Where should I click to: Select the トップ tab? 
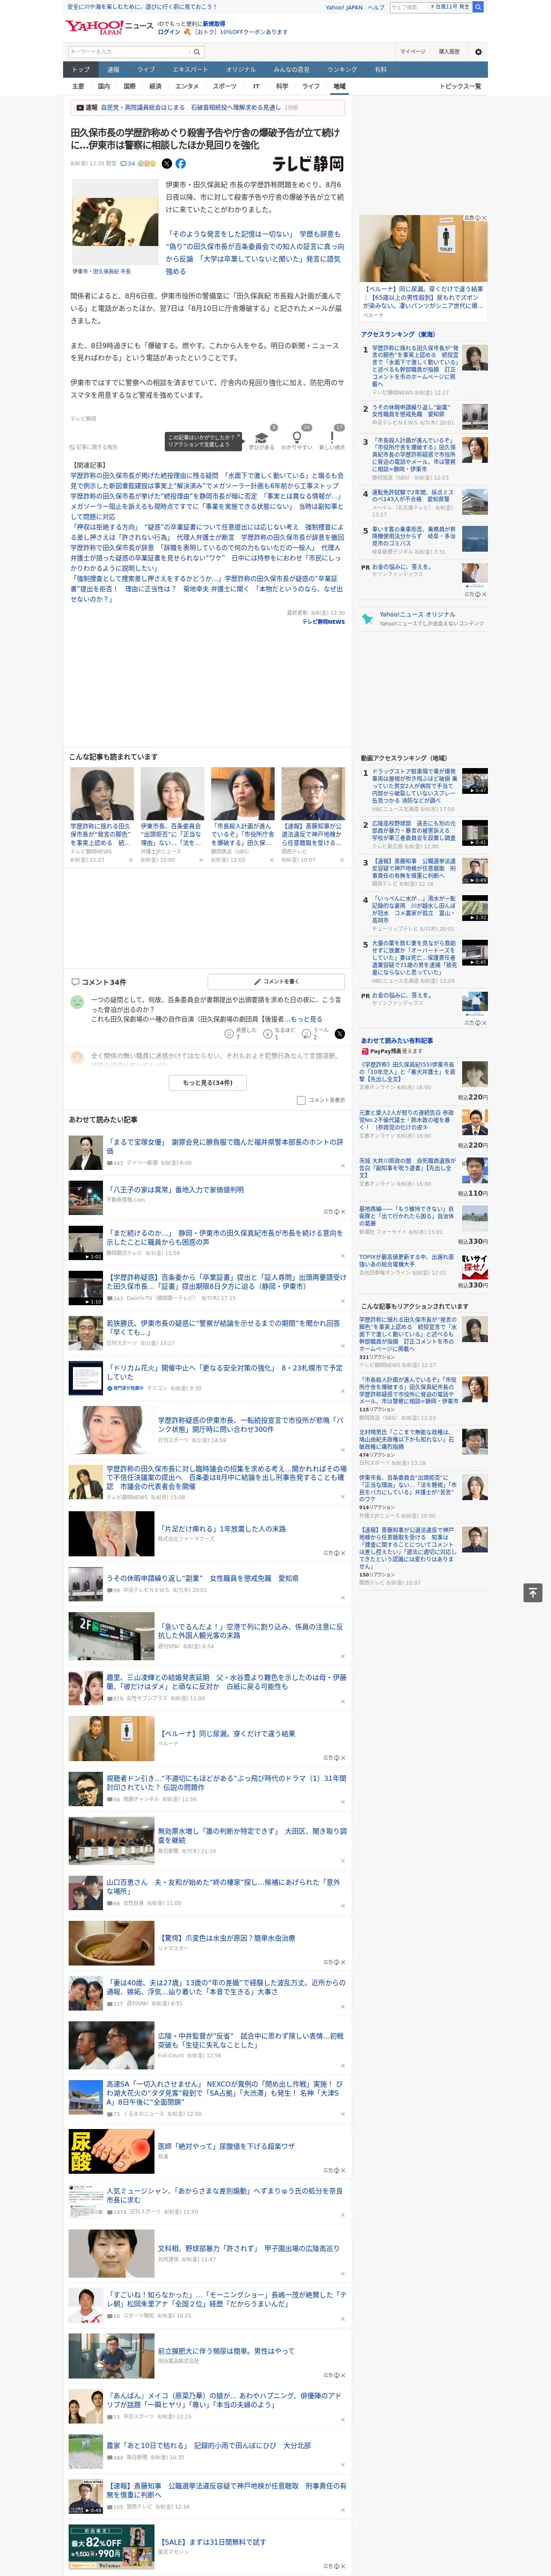(81, 69)
